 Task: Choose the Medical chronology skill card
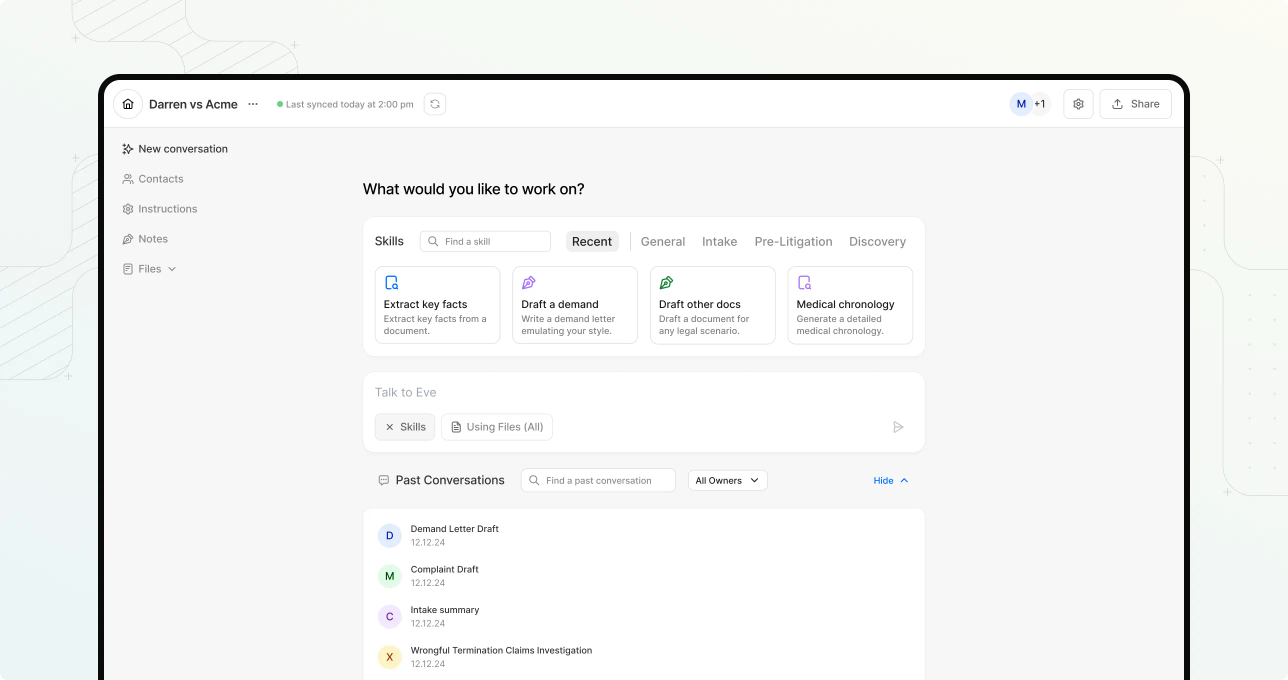pos(850,305)
